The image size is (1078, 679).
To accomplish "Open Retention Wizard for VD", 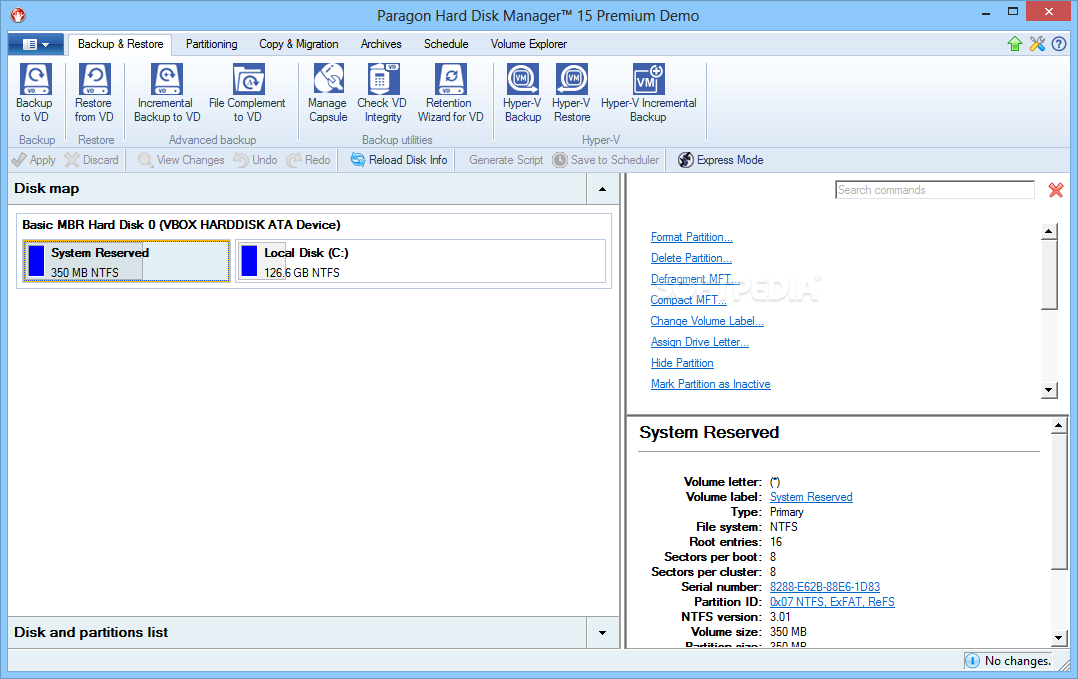I will tap(450, 93).
